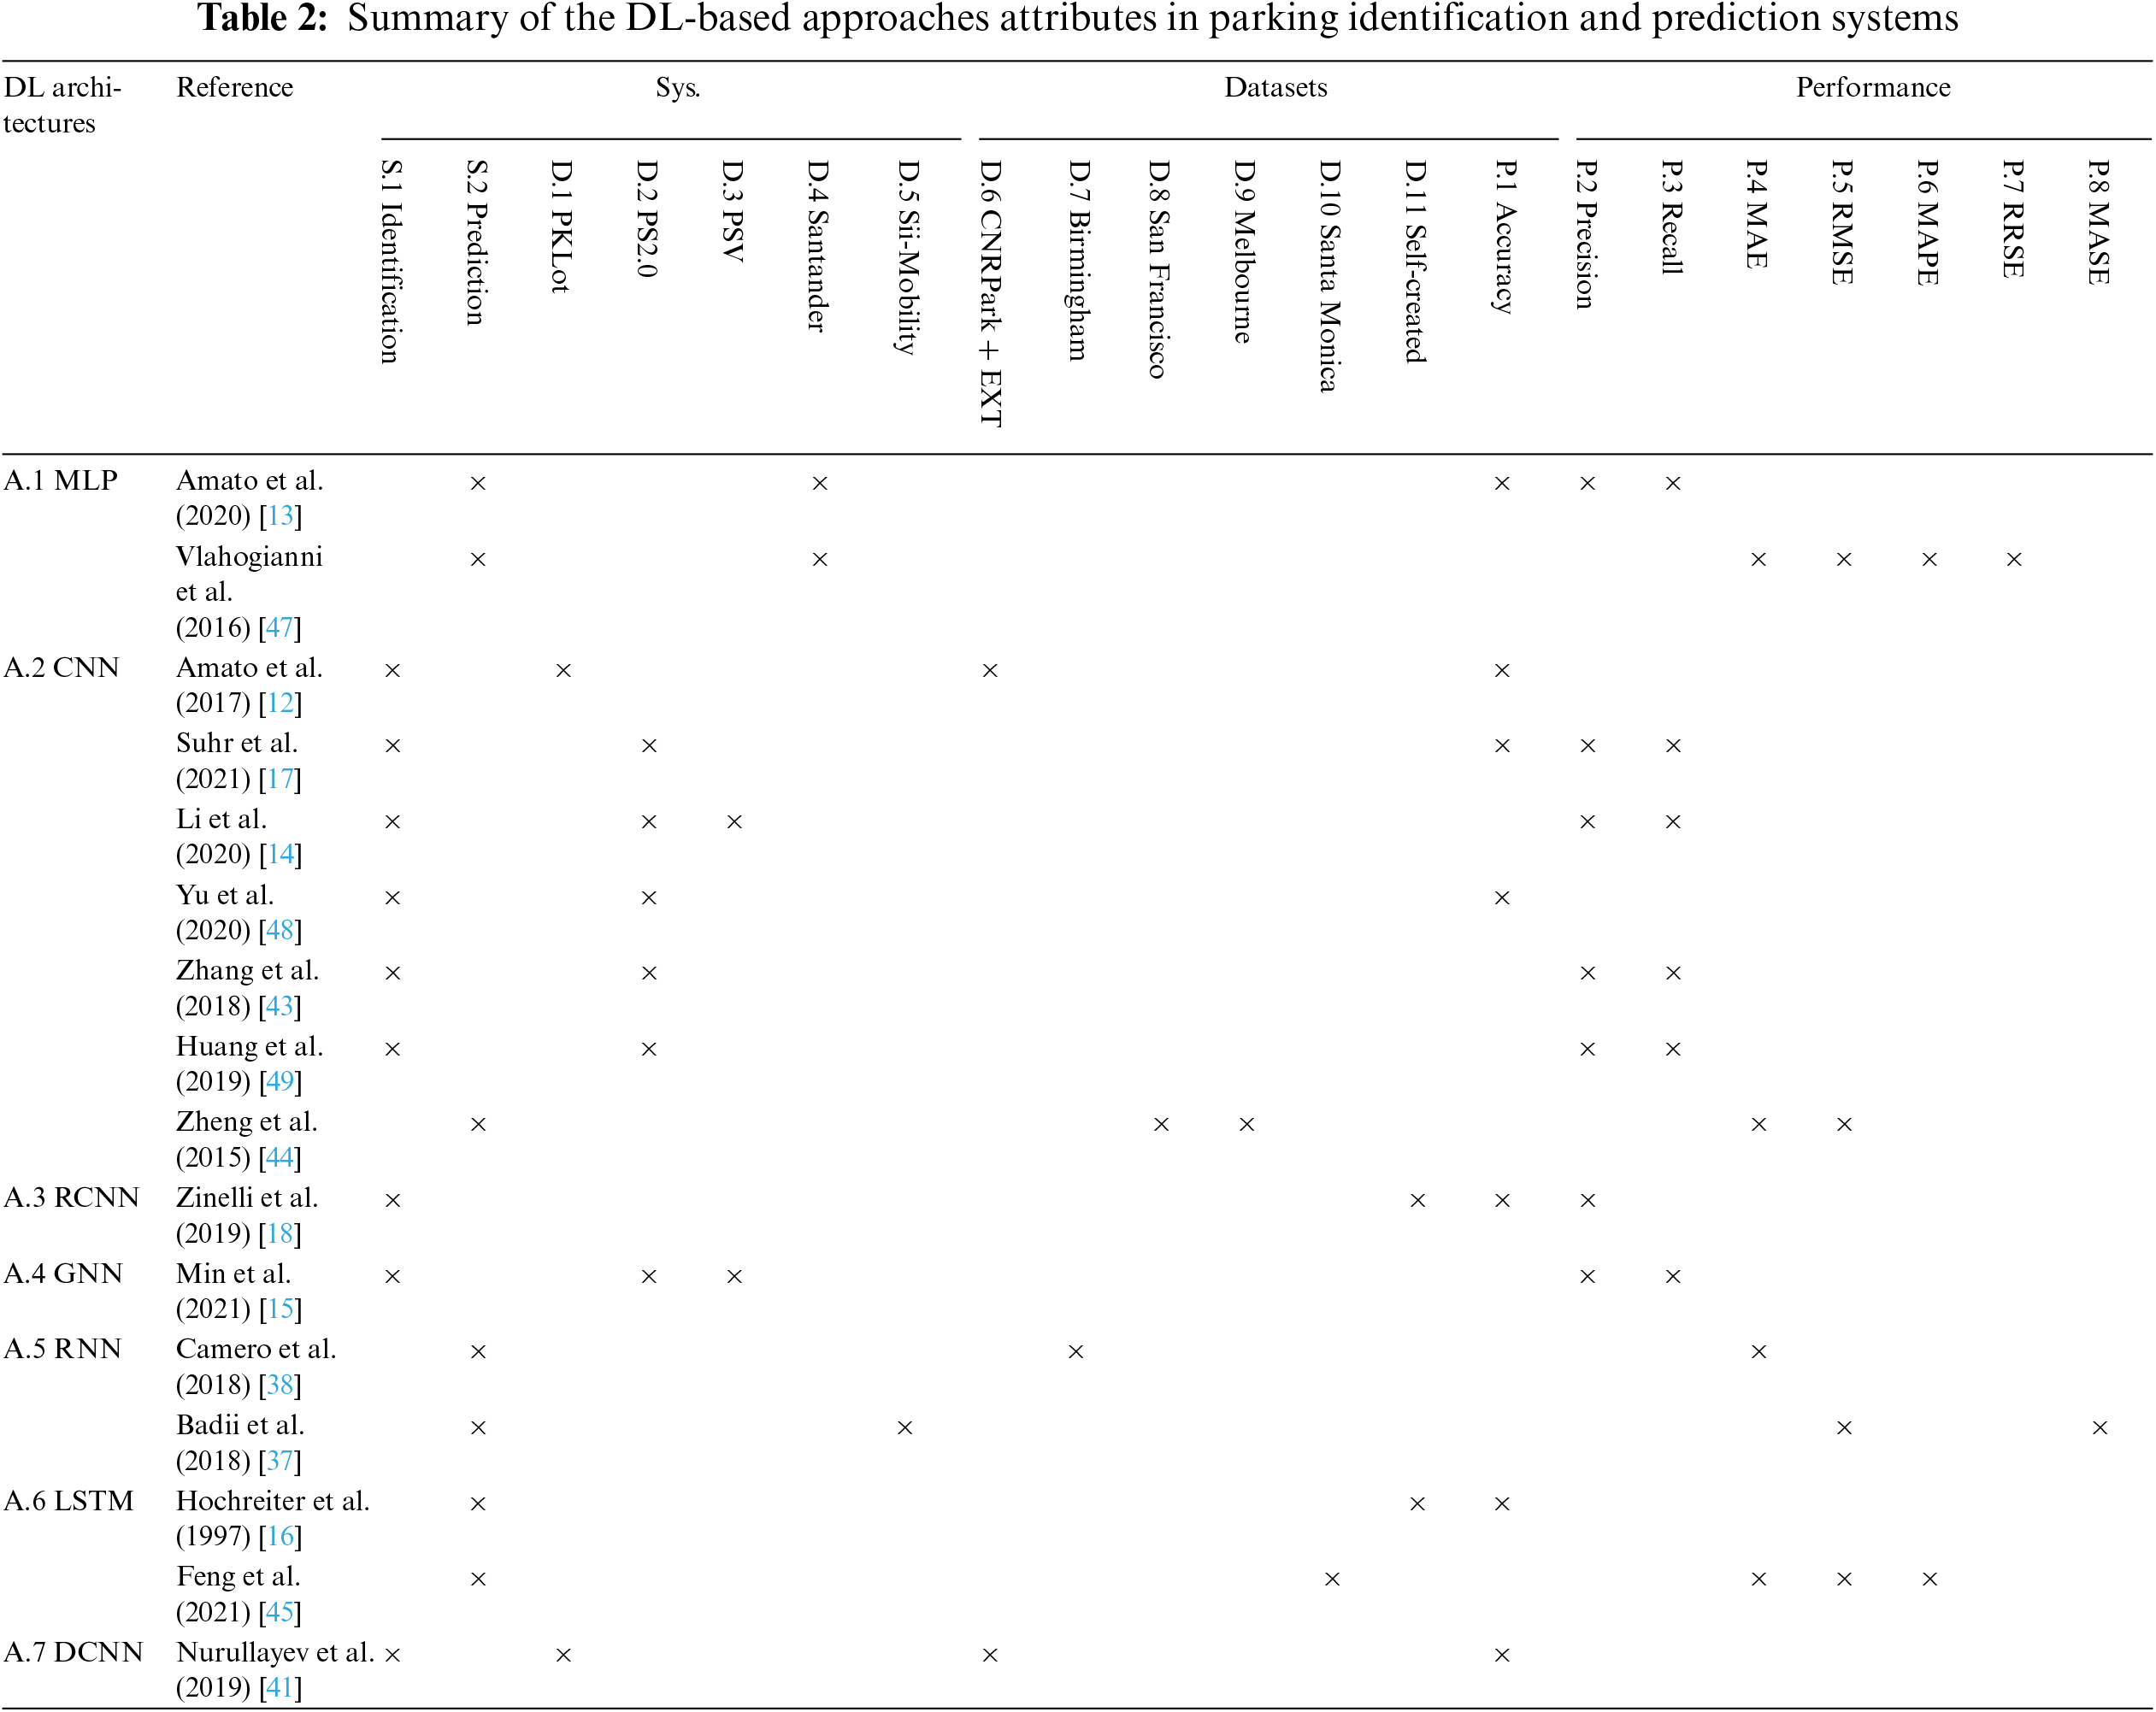Click reference link 12 for Amato 2017

[280, 703]
